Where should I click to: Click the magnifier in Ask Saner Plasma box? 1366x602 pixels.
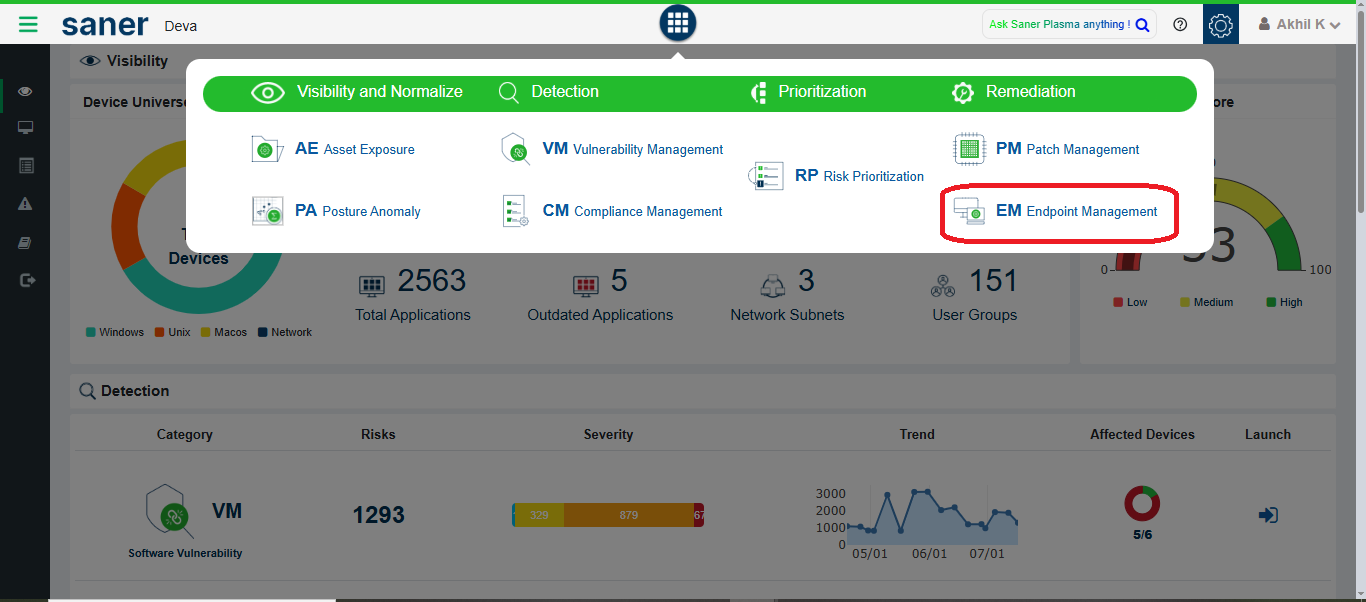tap(1142, 25)
